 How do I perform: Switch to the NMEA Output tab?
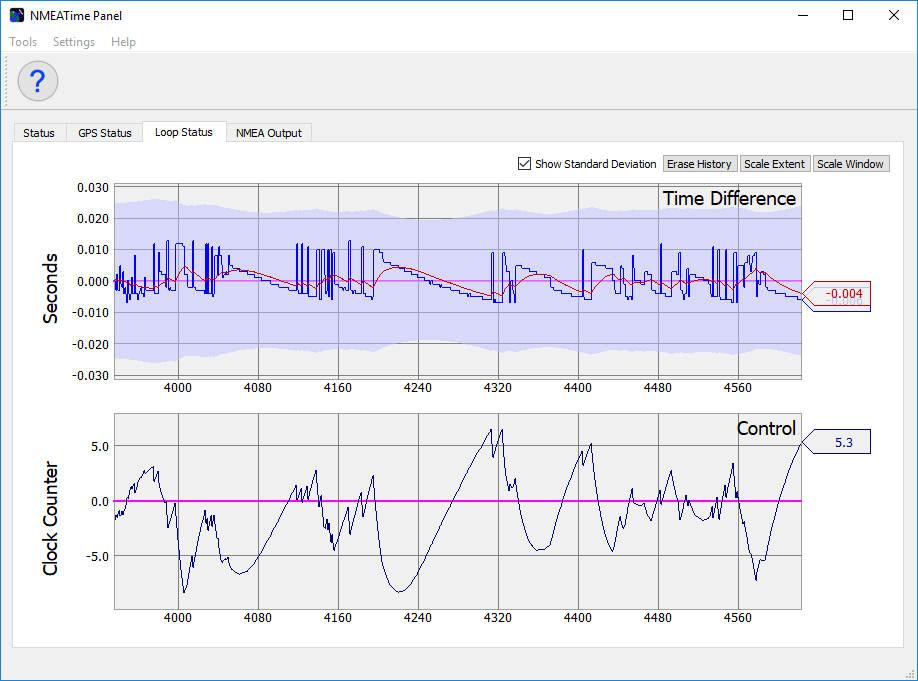pyautogui.click(x=268, y=133)
